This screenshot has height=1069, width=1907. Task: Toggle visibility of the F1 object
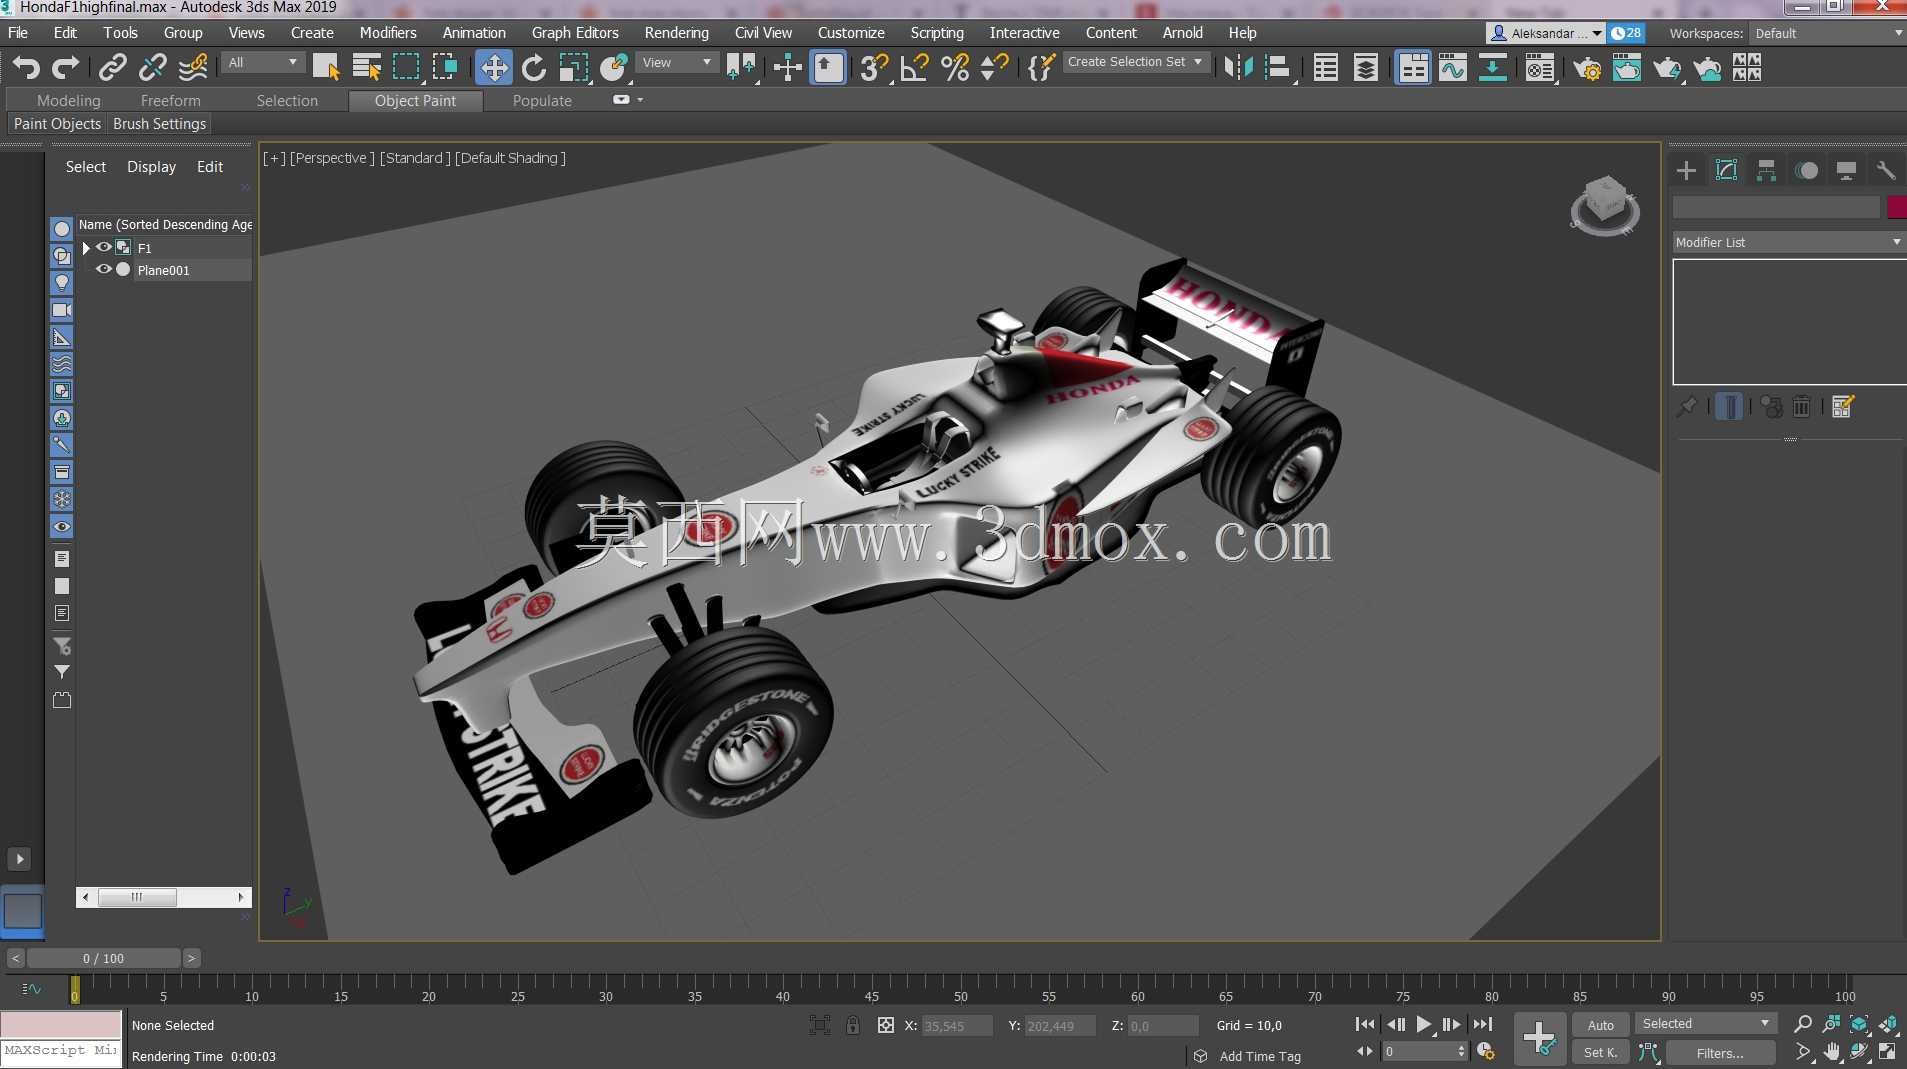tap(103, 247)
